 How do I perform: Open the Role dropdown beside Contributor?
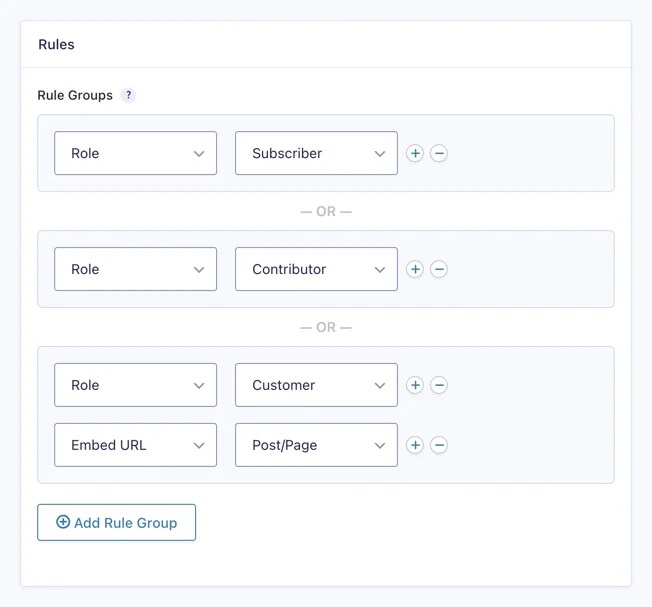[x=135, y=269]
